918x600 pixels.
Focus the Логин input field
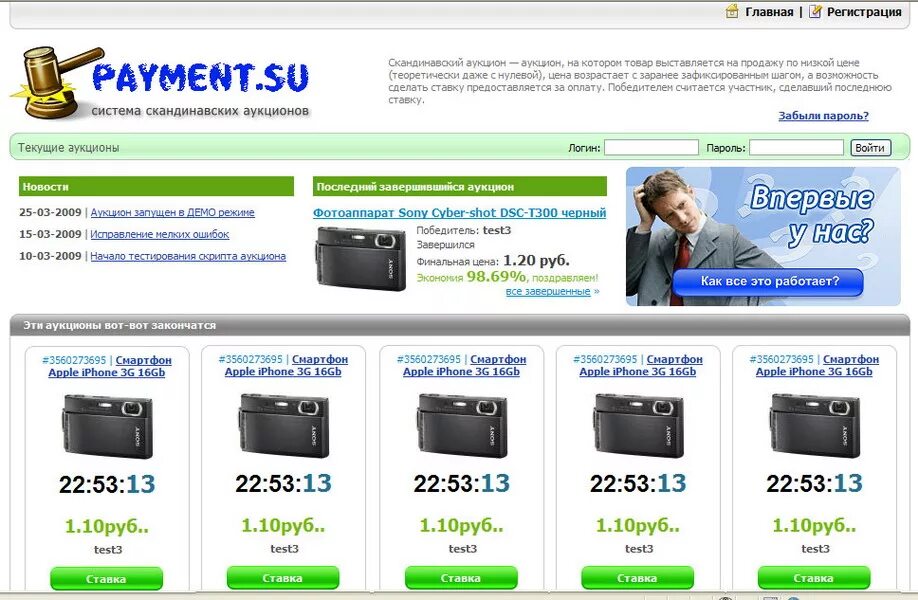tap(651, 148)
